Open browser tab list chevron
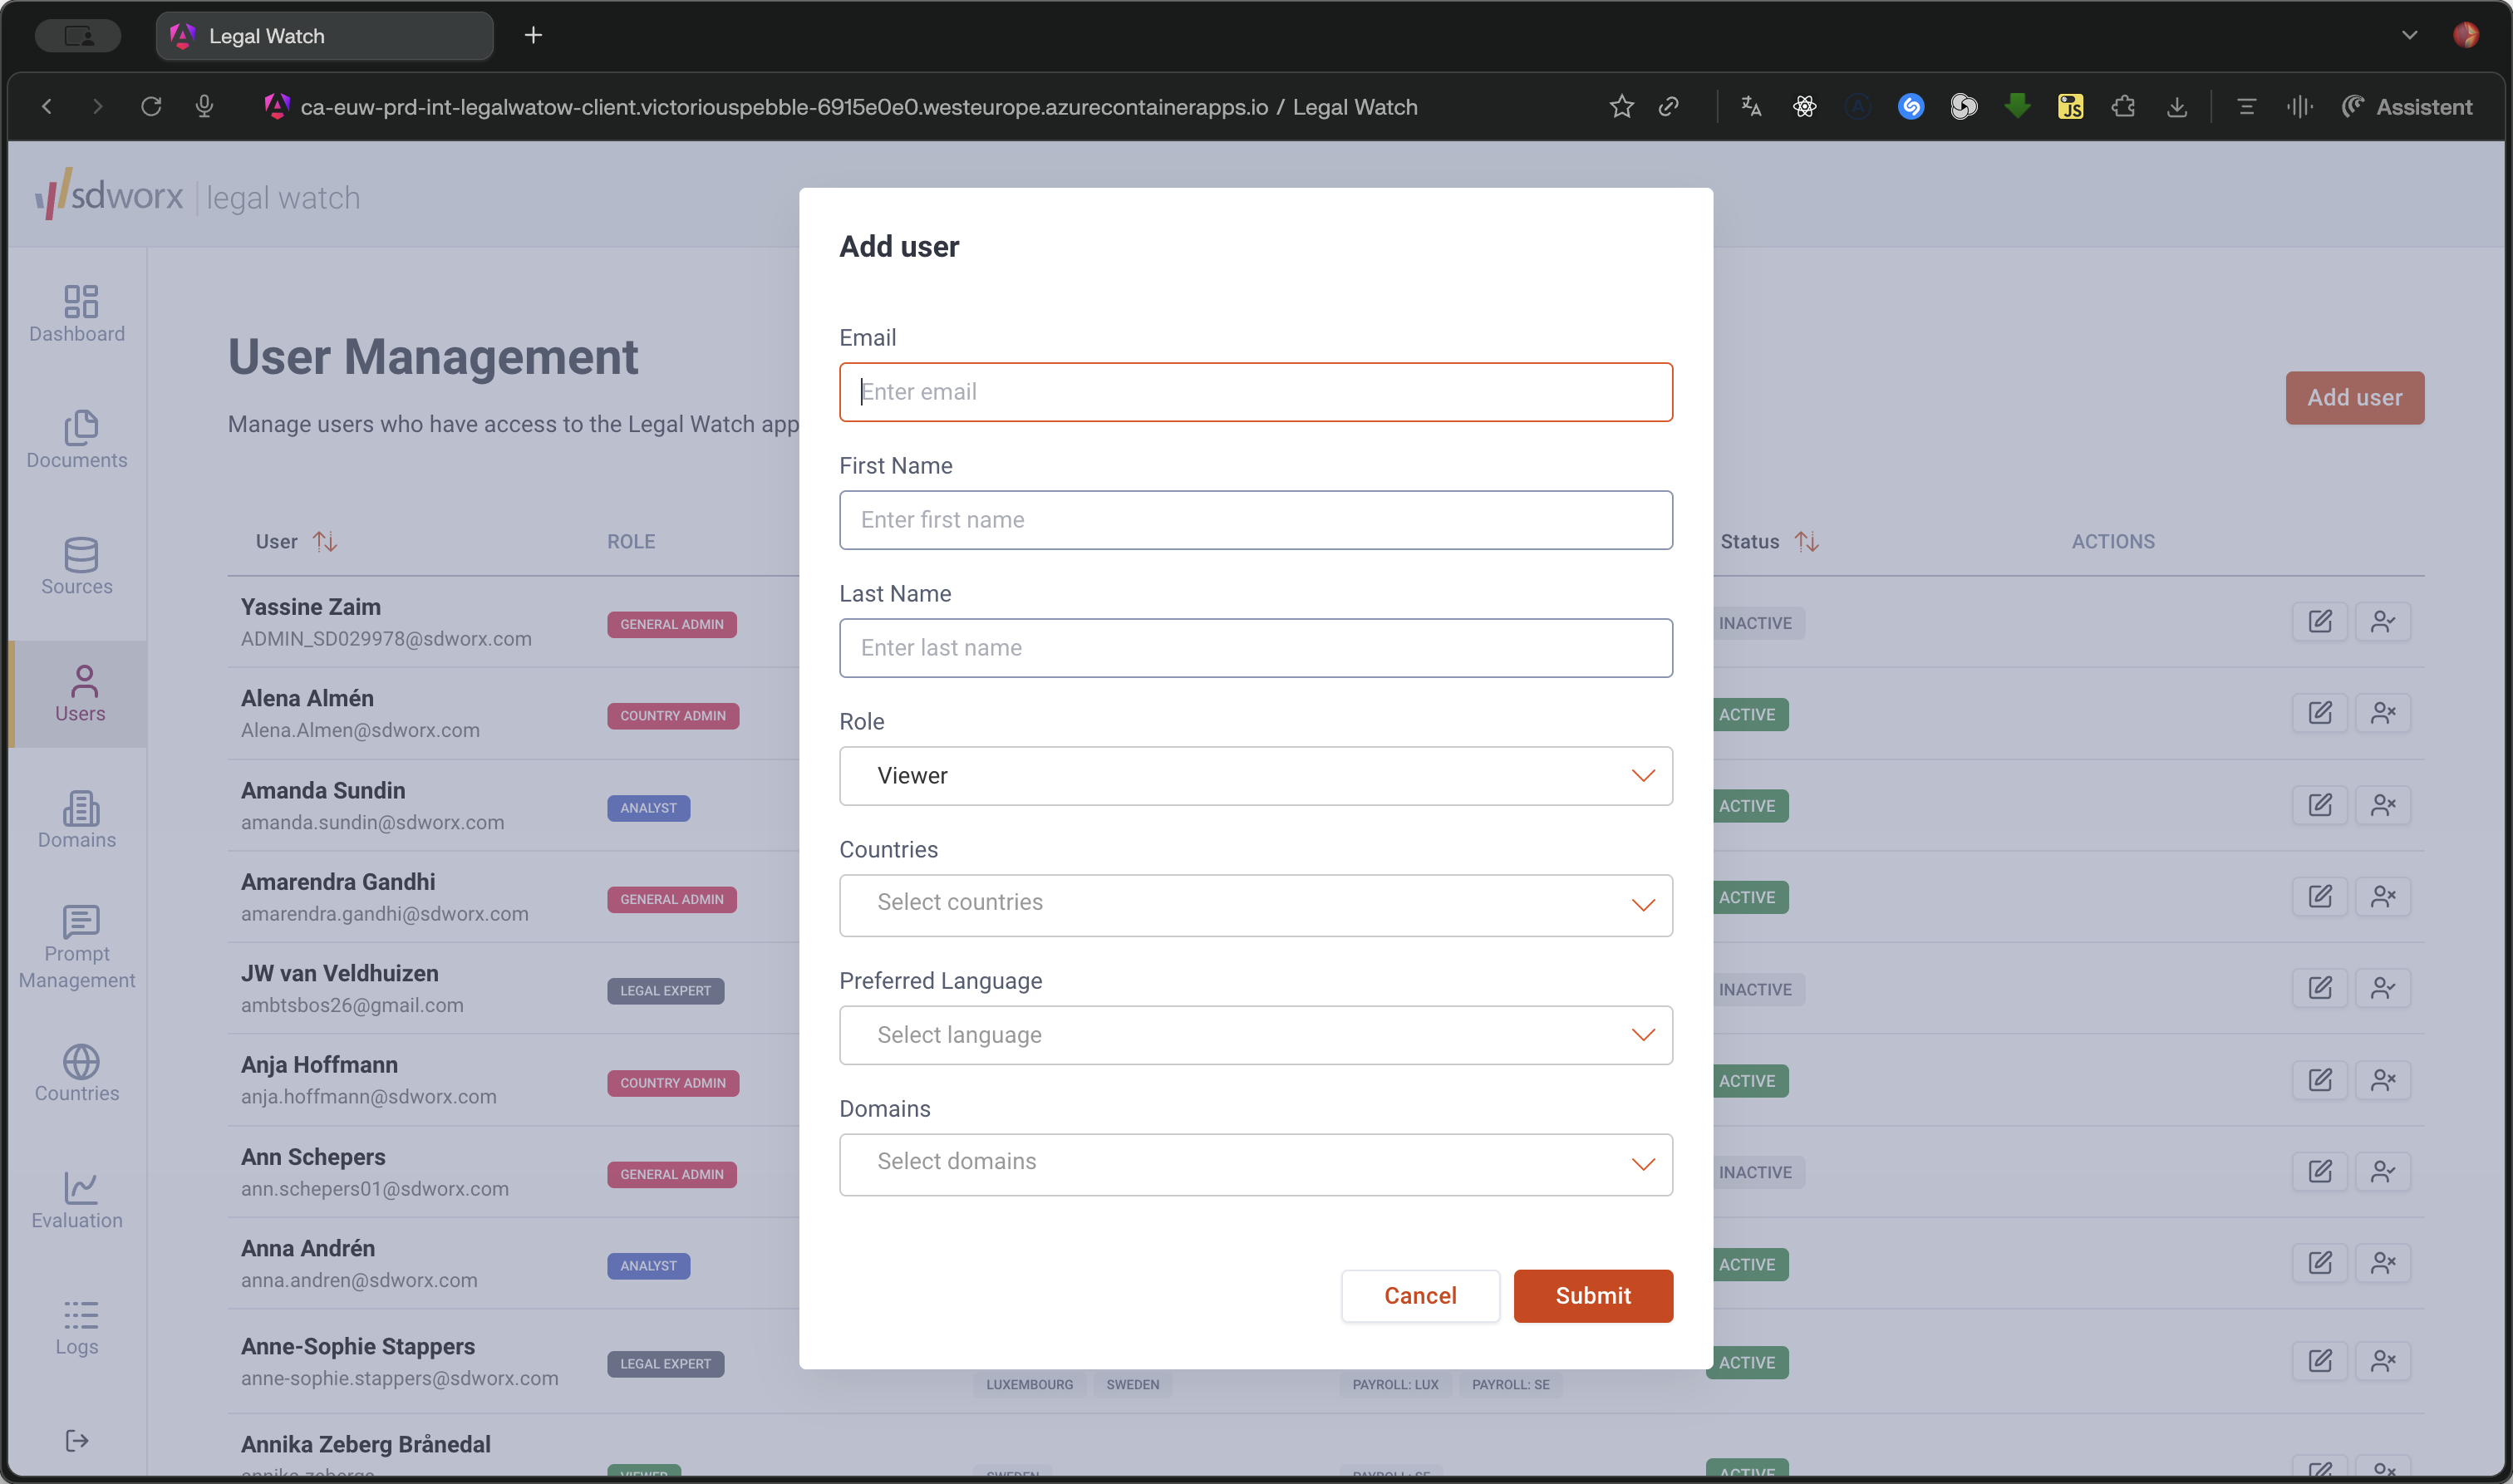2513x1484 pixels. coord(2409,35)
